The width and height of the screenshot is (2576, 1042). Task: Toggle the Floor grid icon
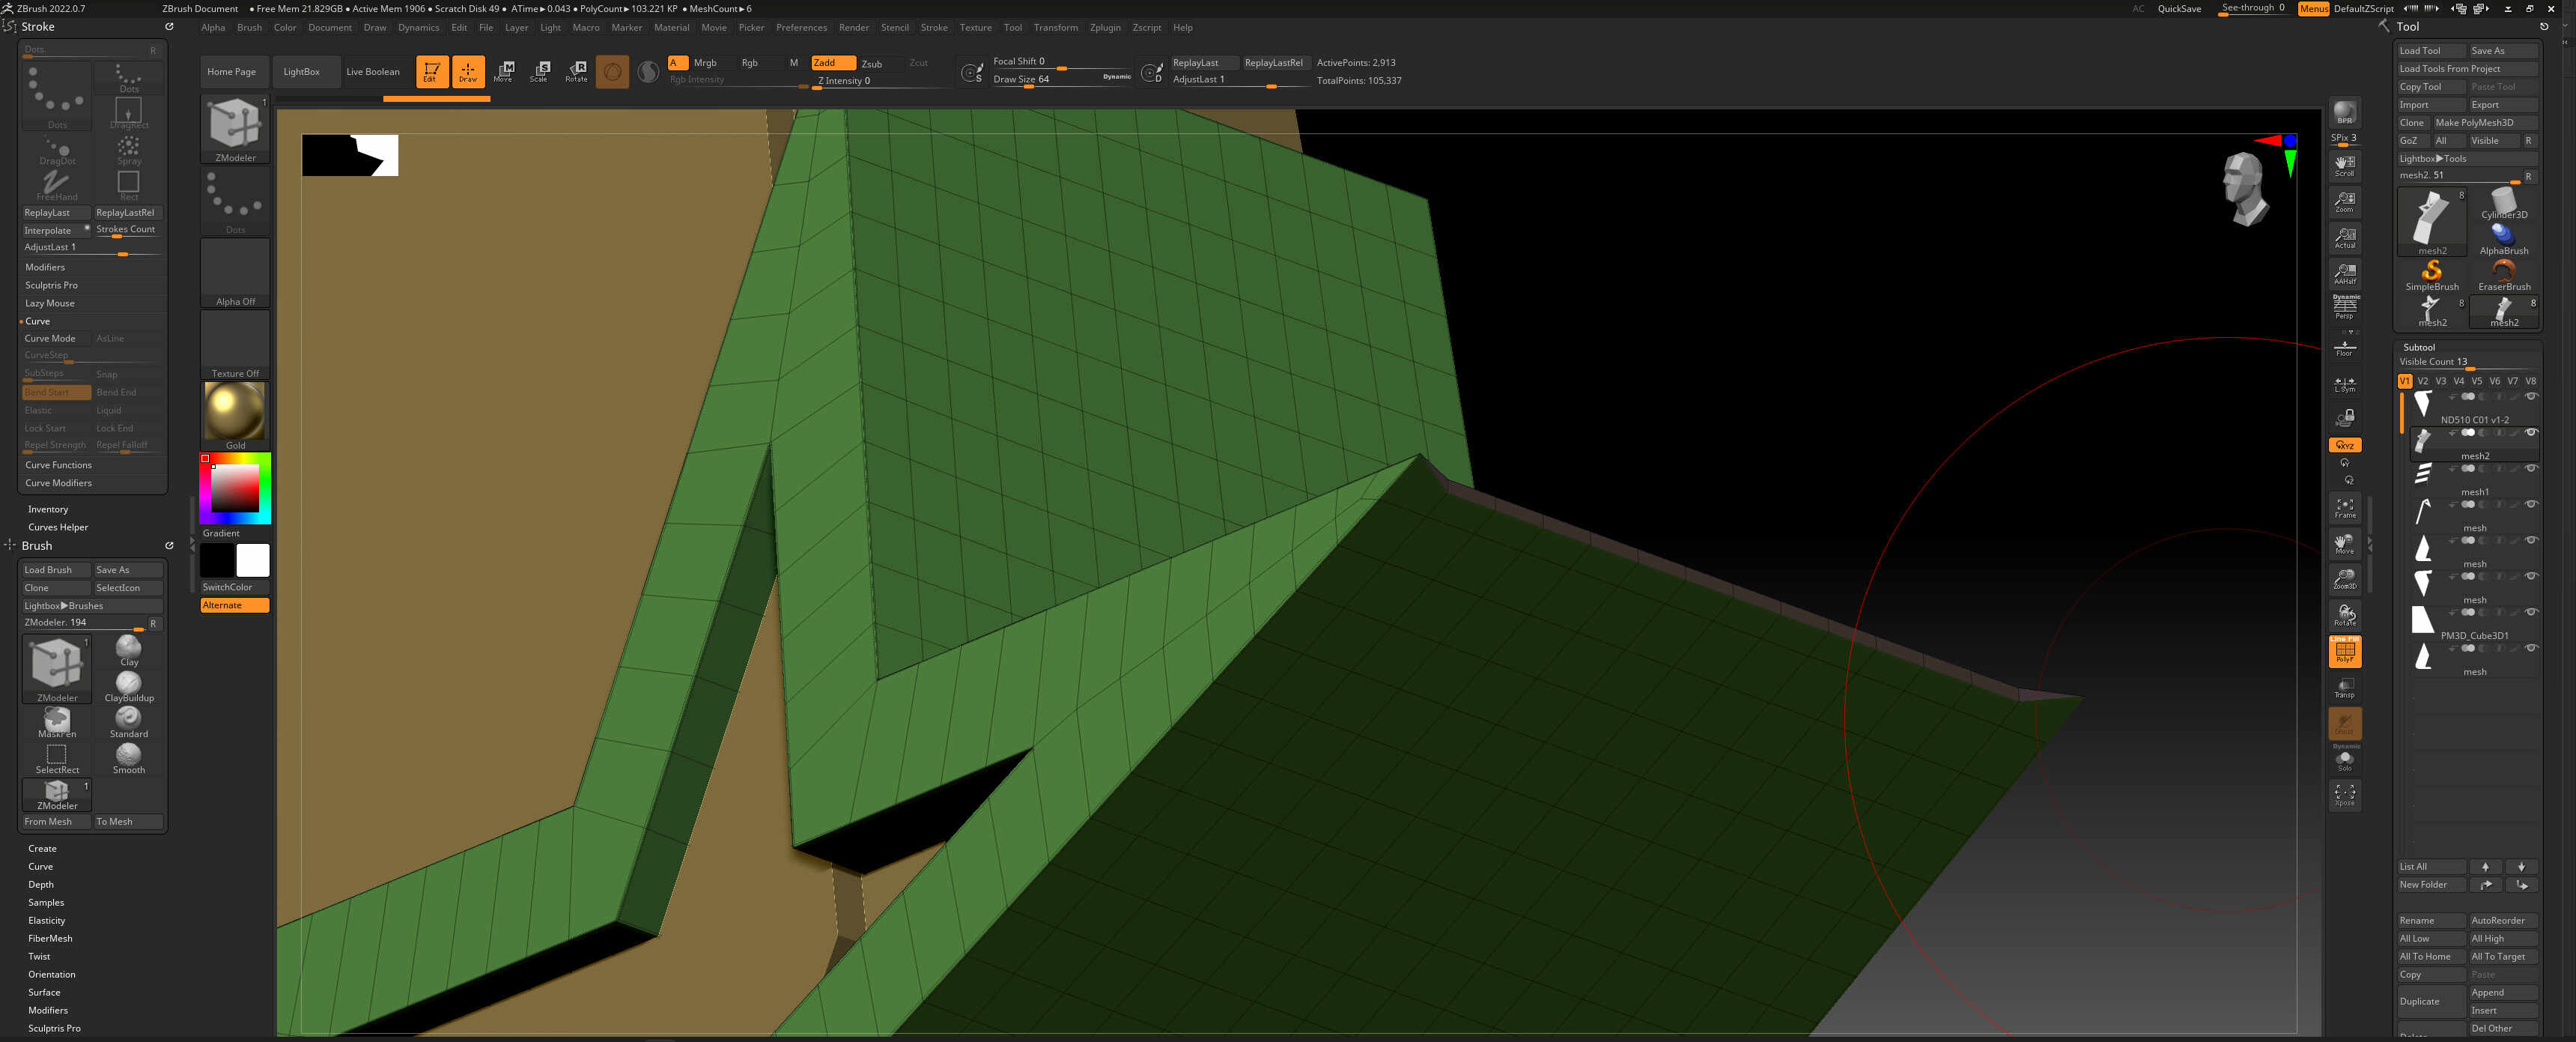(x=2344, y=348)
